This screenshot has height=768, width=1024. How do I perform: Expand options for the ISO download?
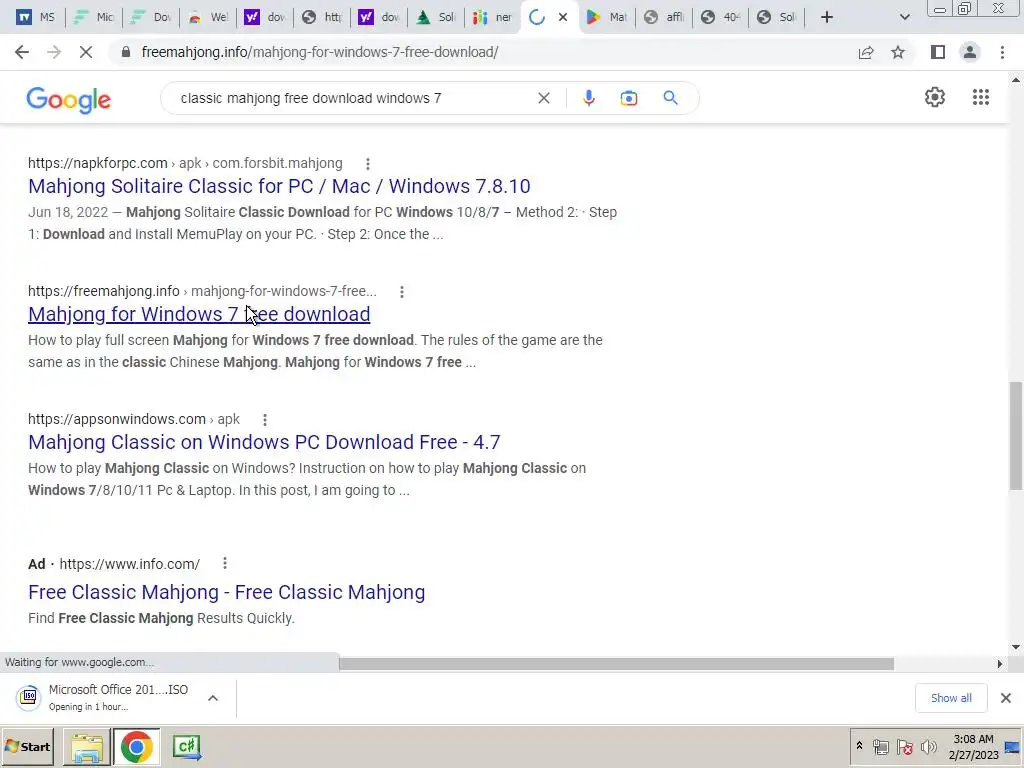coord(213,698)
